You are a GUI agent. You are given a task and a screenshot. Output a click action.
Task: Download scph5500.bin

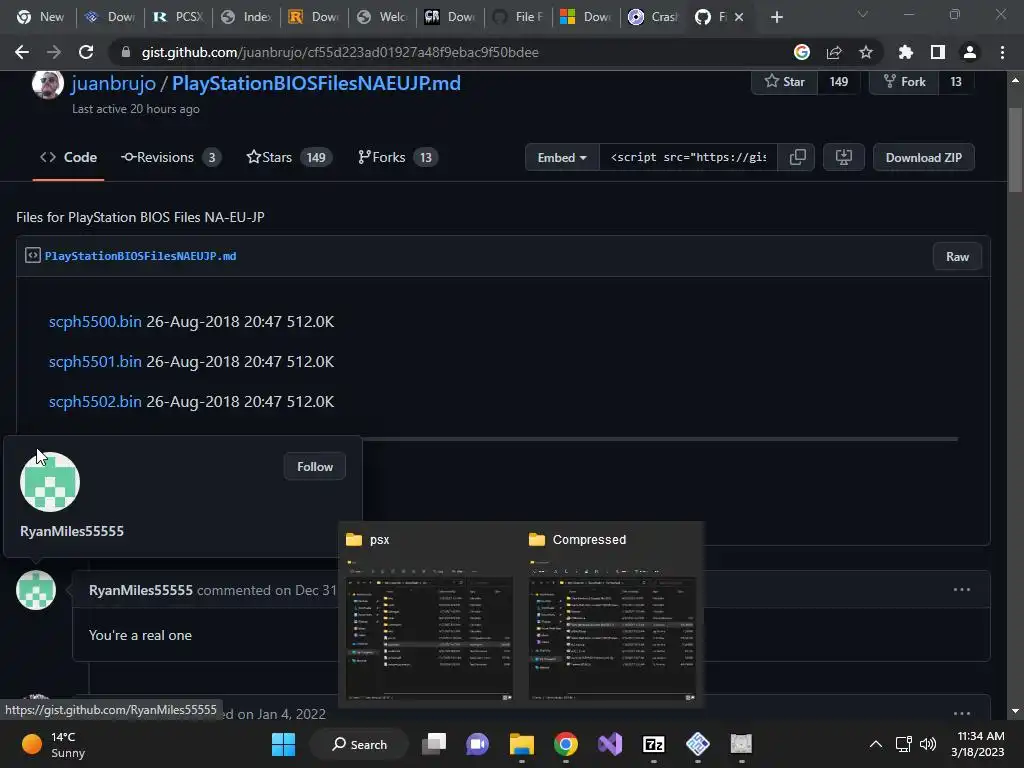(x=95, y=321)
